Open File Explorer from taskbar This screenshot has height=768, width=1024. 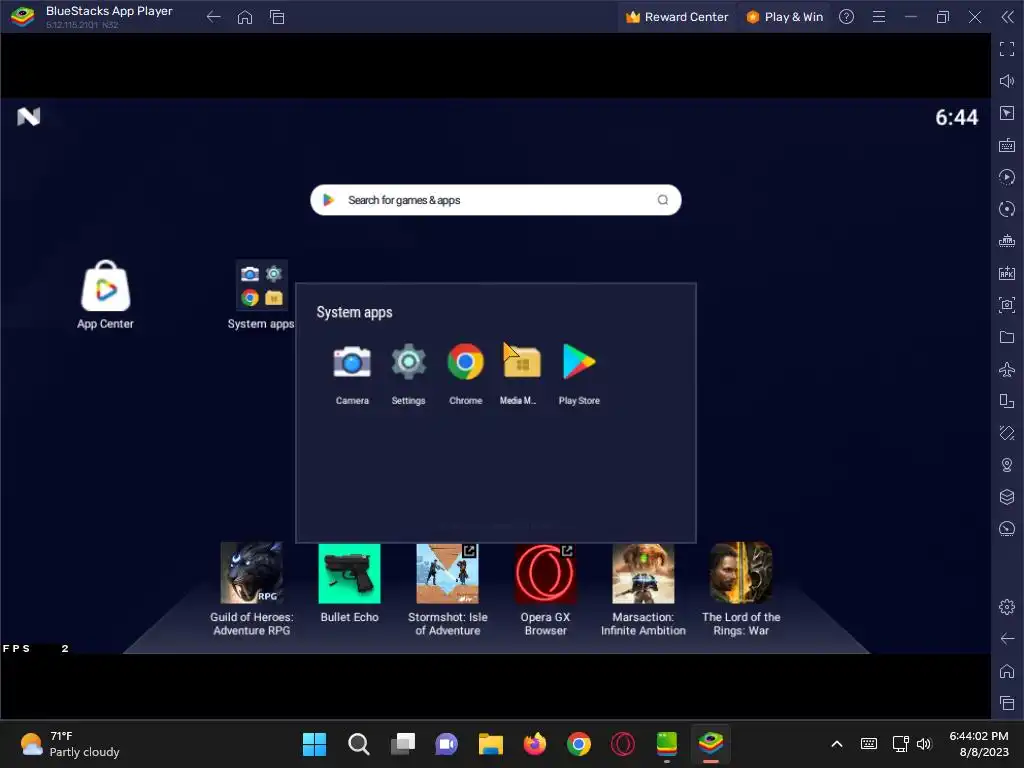coord(490,744)
